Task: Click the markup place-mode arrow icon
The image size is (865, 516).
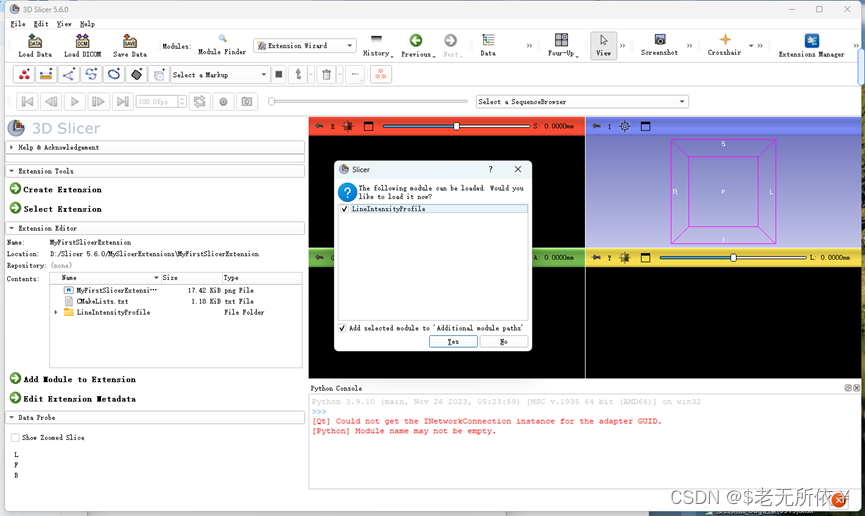Action: 298,75
